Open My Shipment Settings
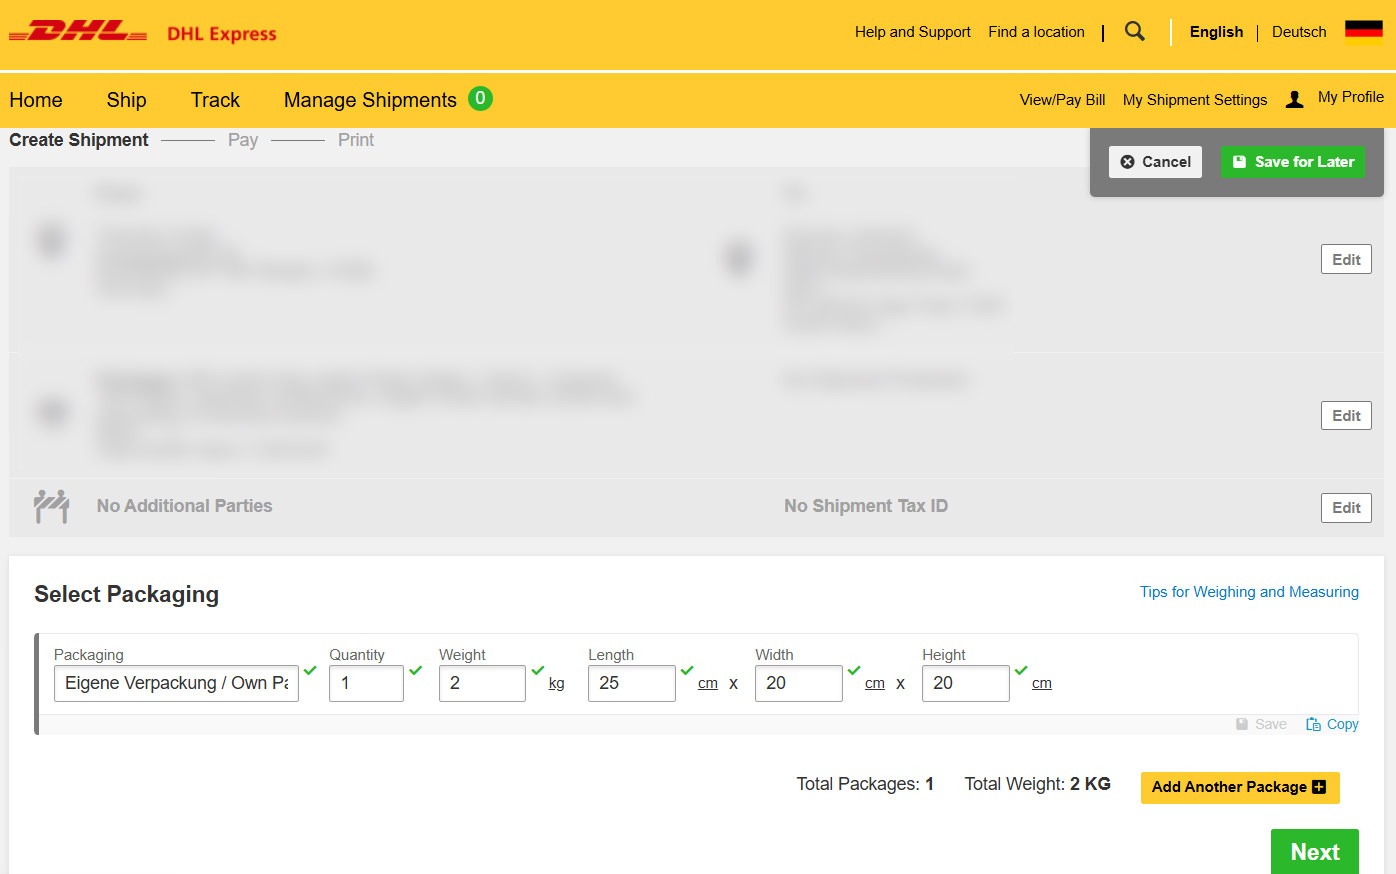The image size is (1396, 874). pyautogui.click(x=1195, y=100)
